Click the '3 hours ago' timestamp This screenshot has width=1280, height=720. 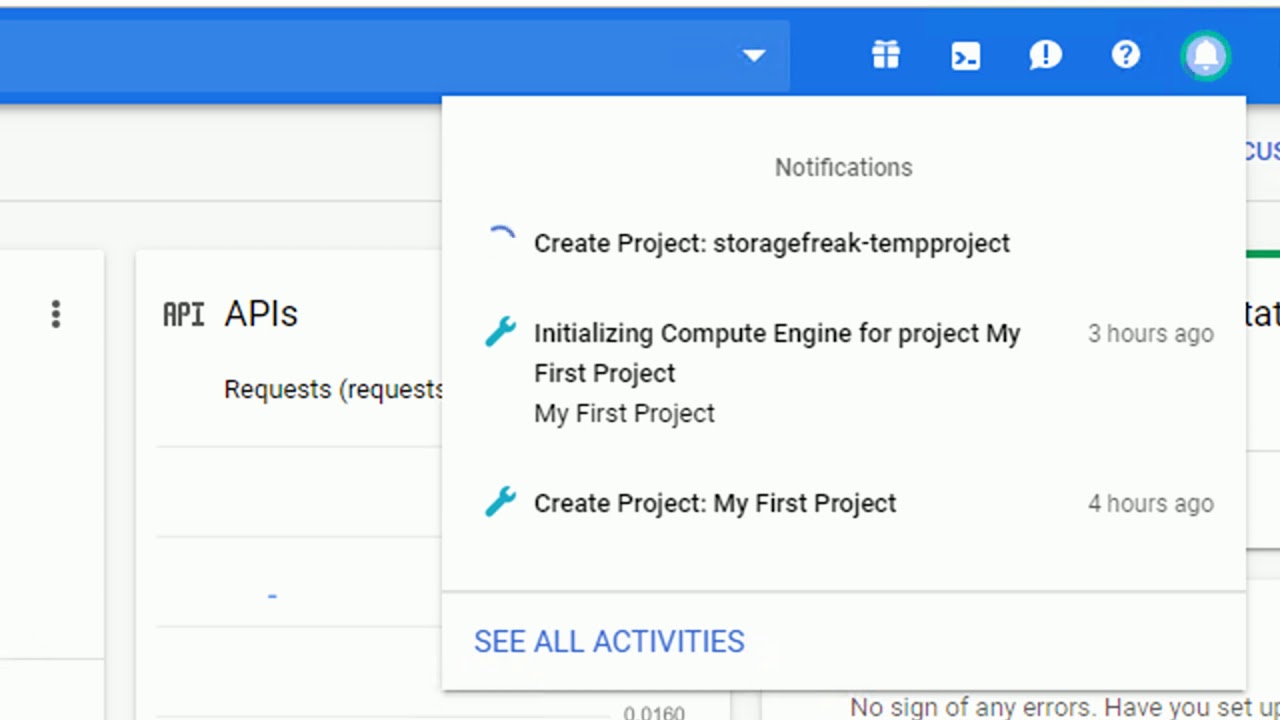[x=1151, y=333]
